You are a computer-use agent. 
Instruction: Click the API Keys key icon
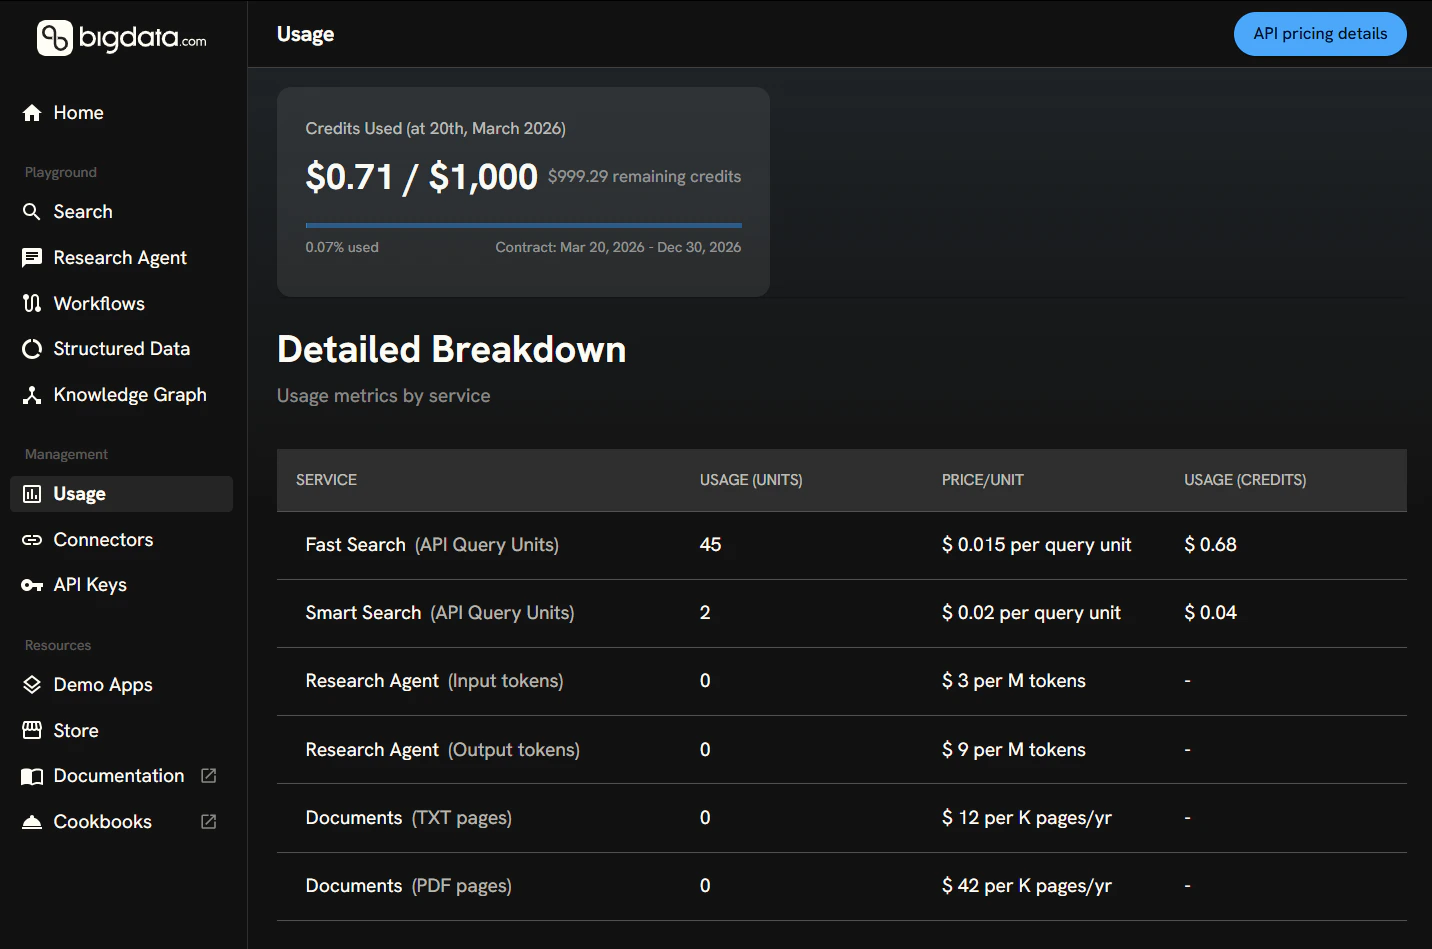click(x=31, y=584)
